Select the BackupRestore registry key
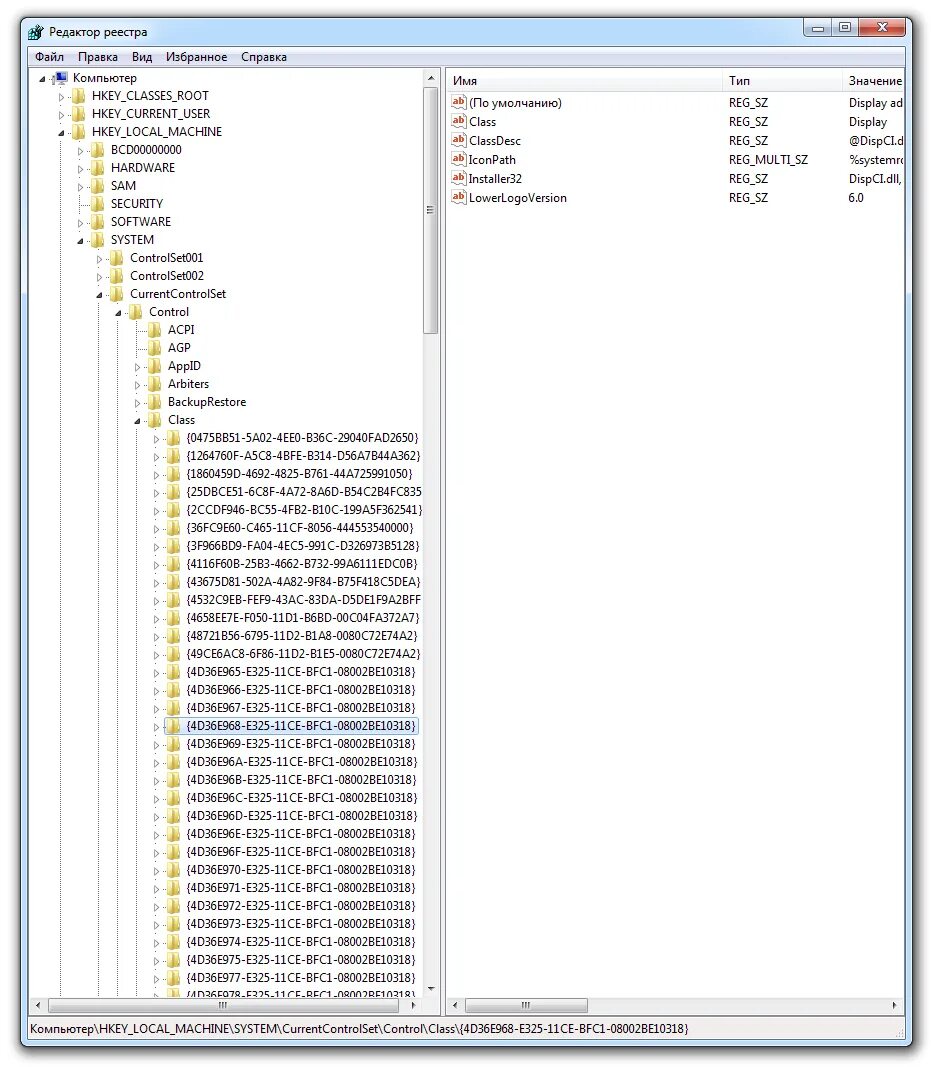The image size is (931, 1067). click(206, 401)
